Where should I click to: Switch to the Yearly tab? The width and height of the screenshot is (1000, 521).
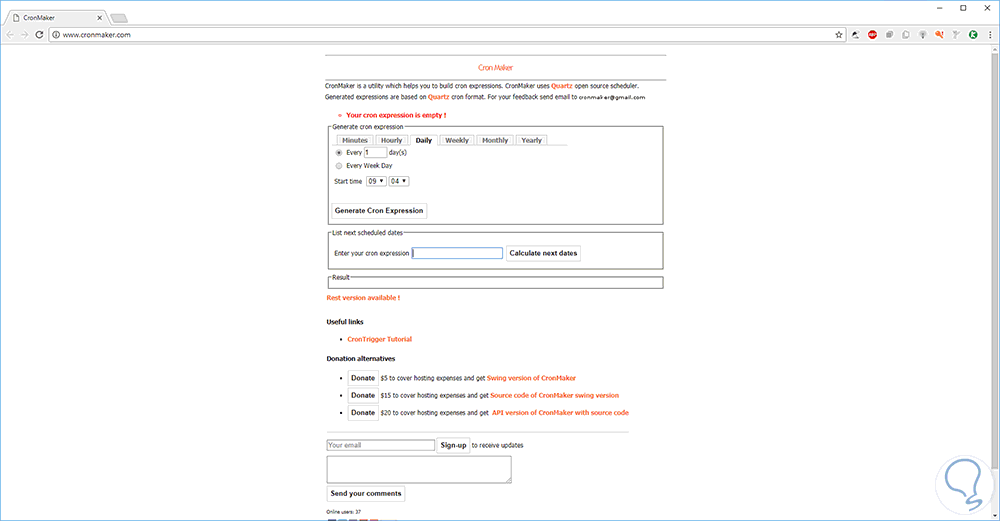pos(531,140)
